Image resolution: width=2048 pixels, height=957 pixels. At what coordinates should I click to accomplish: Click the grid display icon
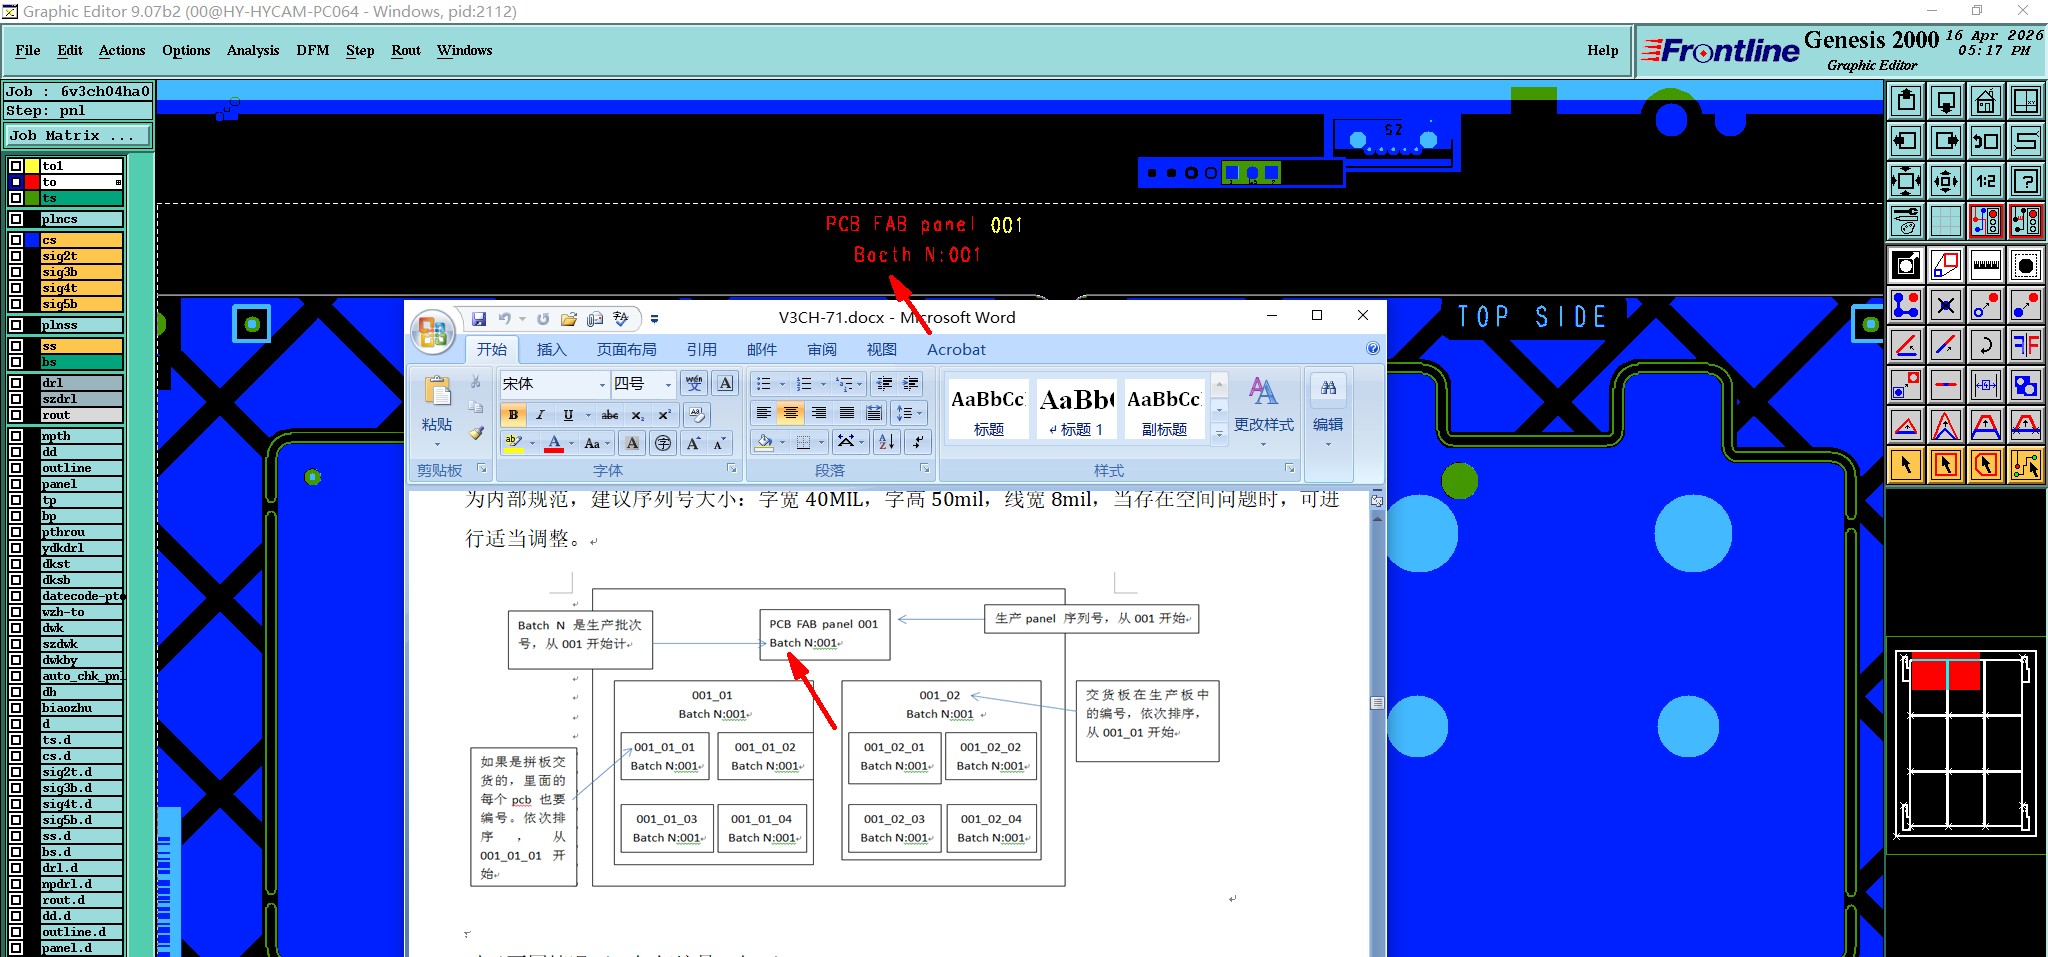click(1946, 221)
